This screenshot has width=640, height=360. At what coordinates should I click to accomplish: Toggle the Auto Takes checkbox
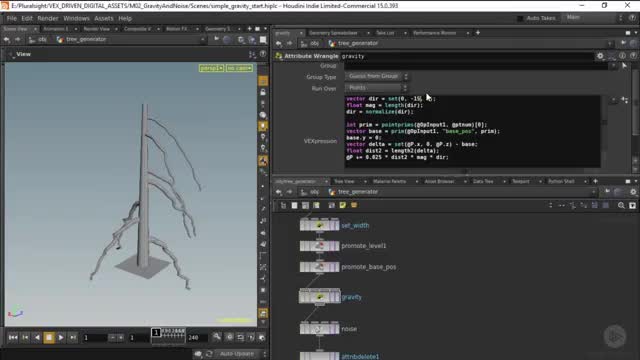[520, 18]
